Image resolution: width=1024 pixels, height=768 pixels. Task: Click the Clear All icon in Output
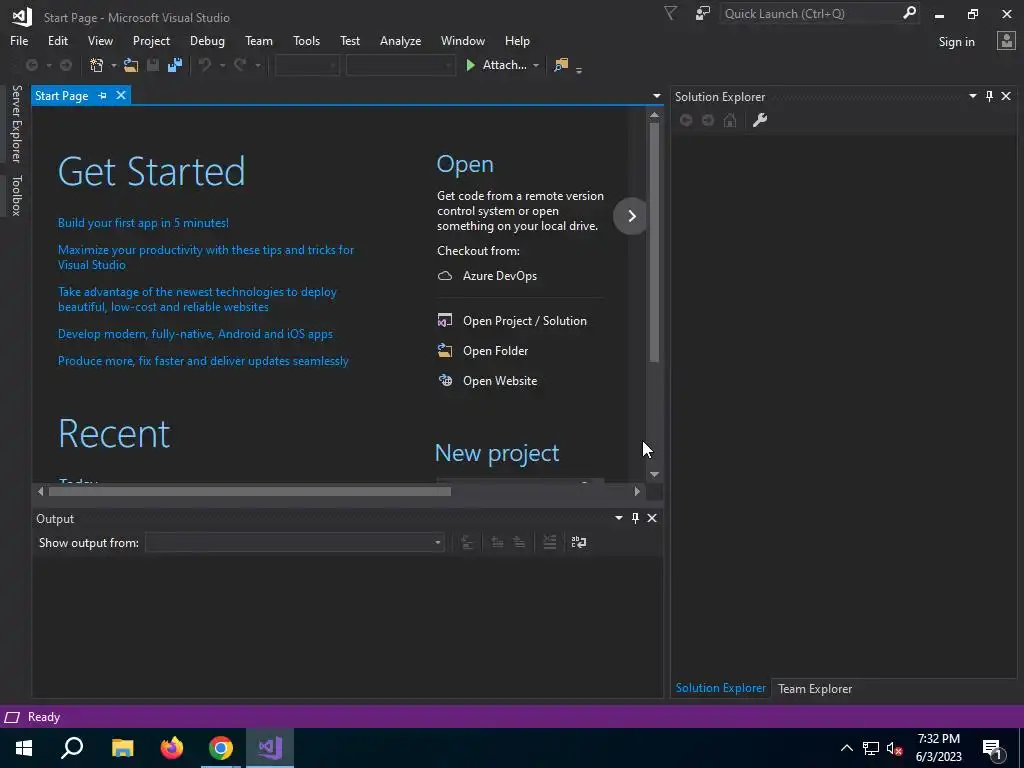coord(550,542)
